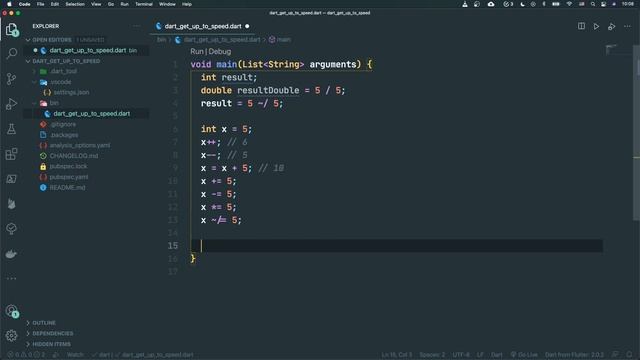Open settings.json in the file tree

(x=71, y=92)
